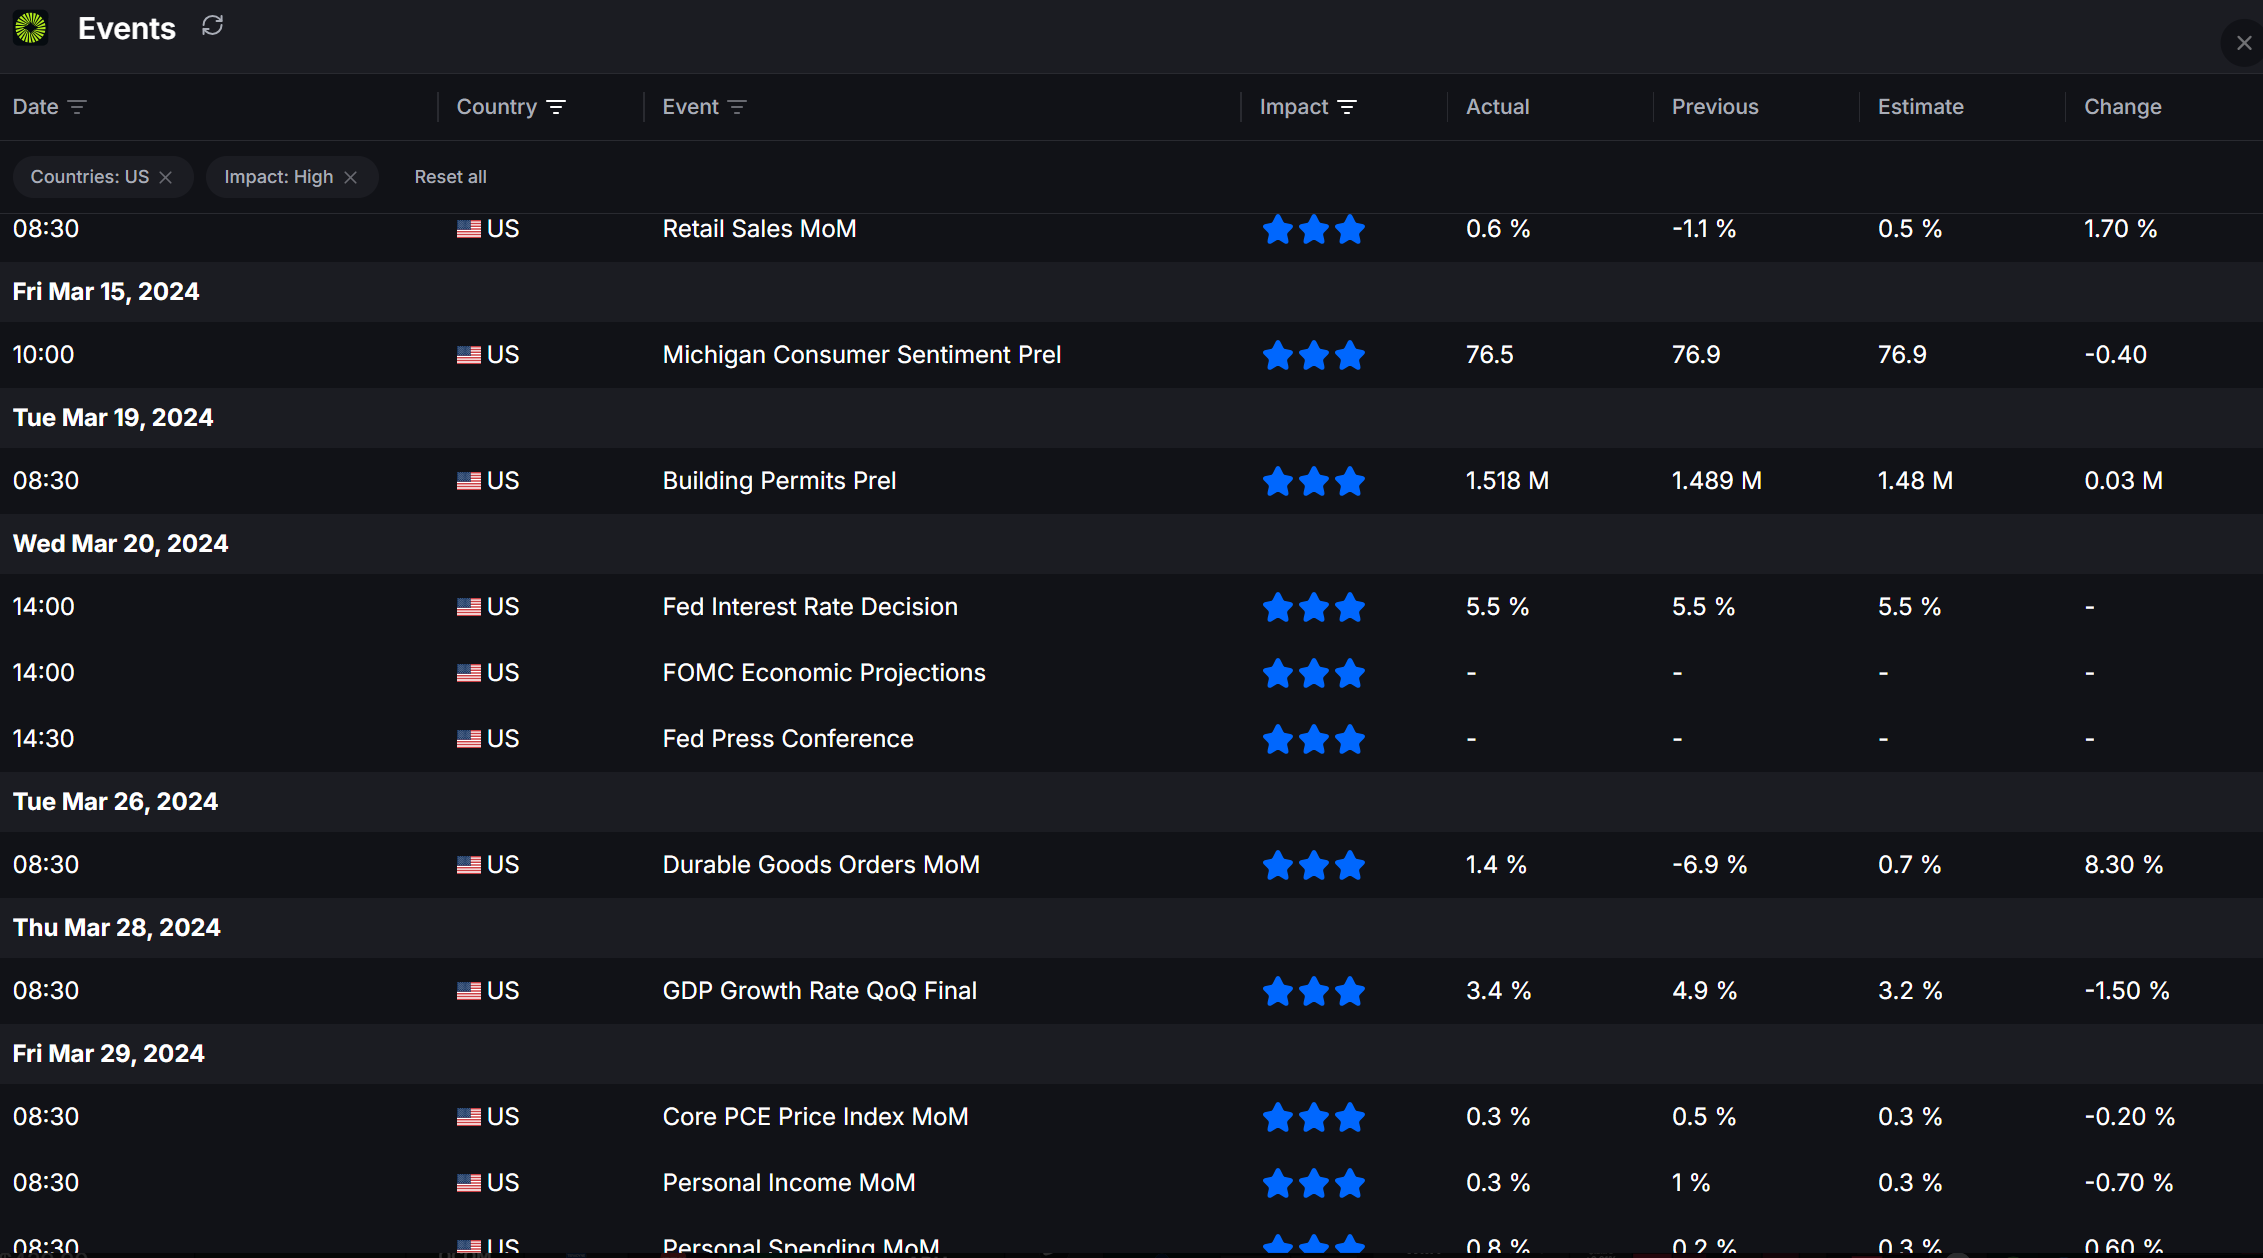Screen dimensions: 2263x1258
Task: Open the Country column filter icon
Action: 557,107
